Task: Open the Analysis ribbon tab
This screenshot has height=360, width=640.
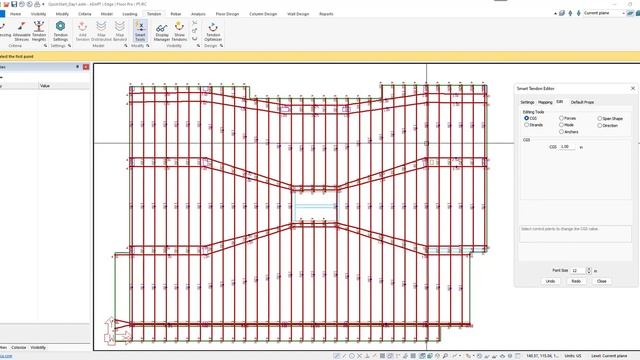Action: pos(198,14)
